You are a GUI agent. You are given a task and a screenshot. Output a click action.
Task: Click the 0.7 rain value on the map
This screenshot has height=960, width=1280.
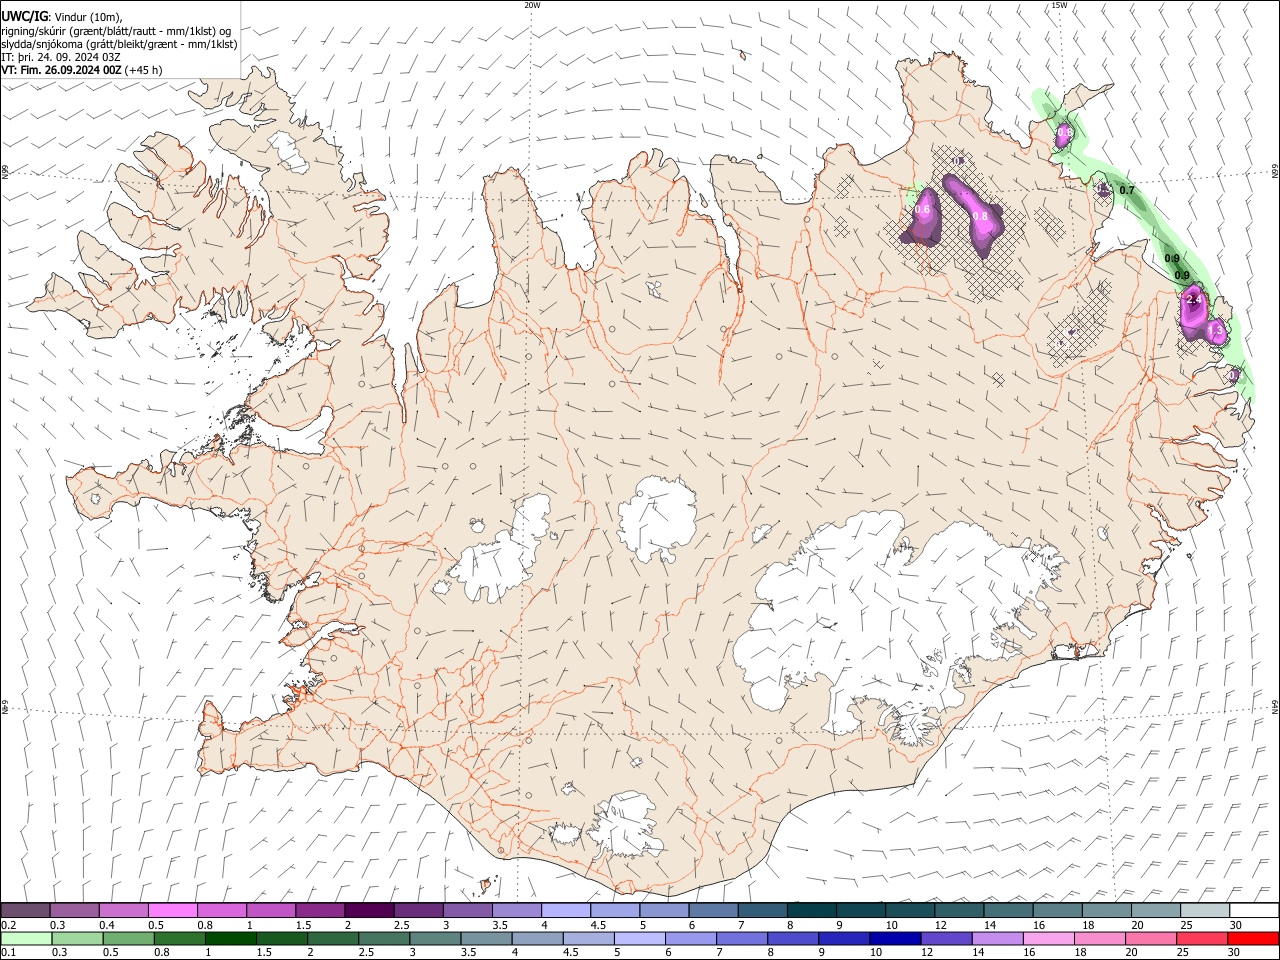click(1127, 190)
